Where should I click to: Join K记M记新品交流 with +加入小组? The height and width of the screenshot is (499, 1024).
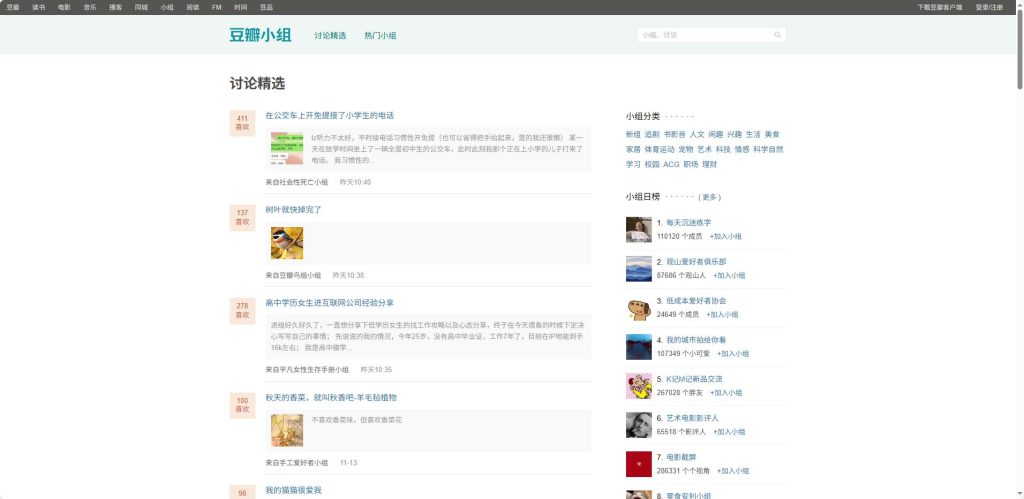(726, 393)
